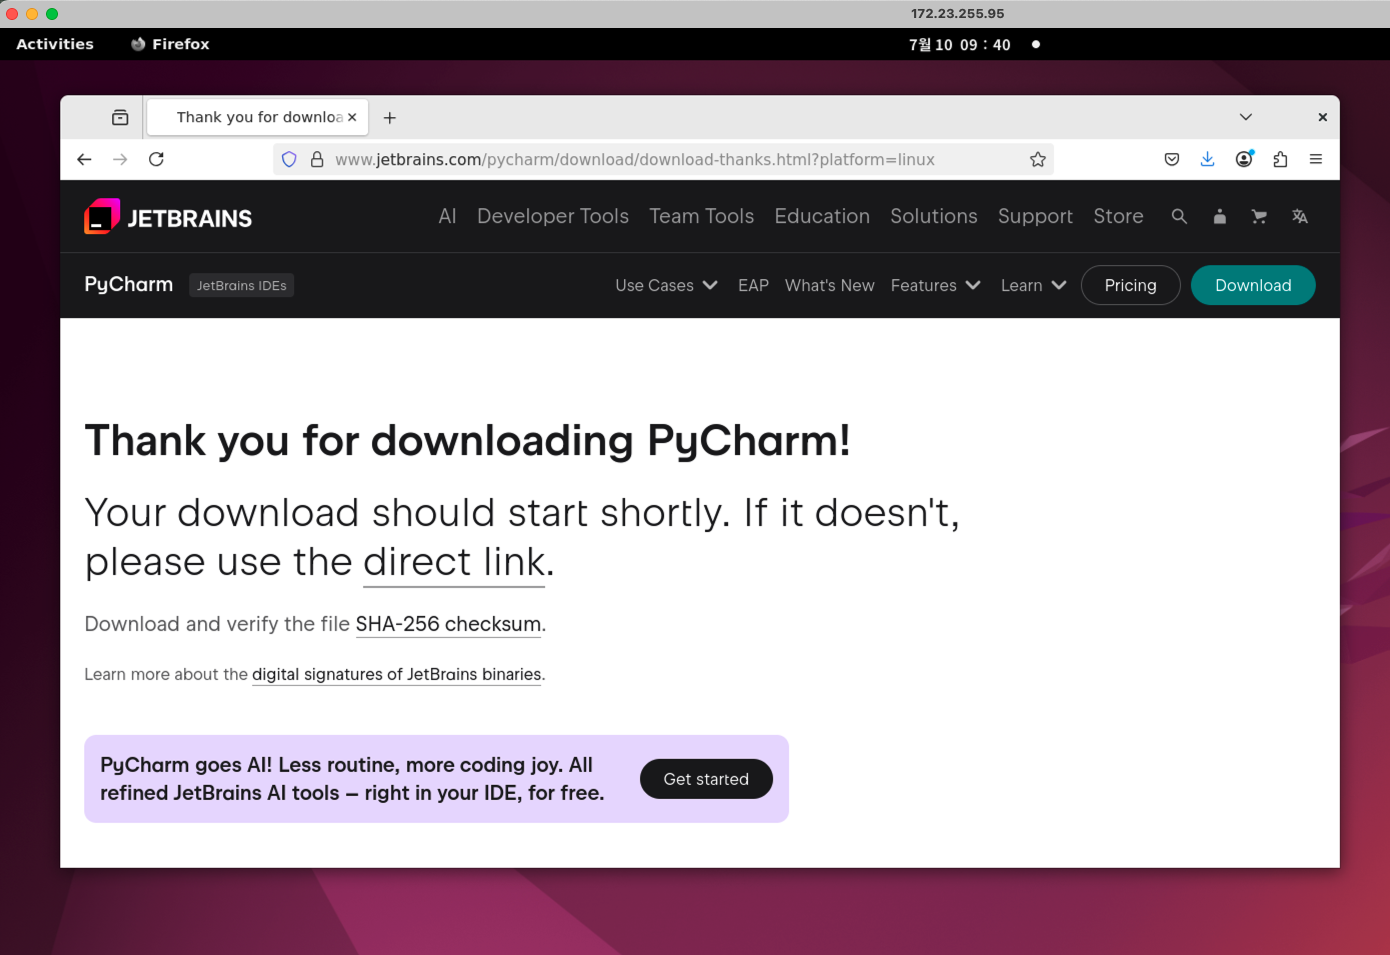Open the Firefox account icon

pos(1244,159)
